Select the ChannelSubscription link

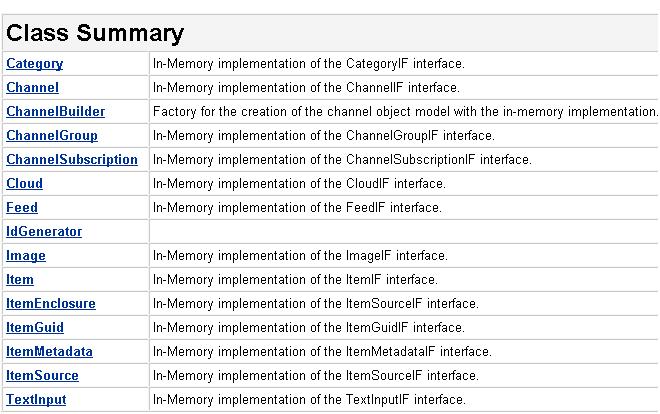click(x=72, y=159)
